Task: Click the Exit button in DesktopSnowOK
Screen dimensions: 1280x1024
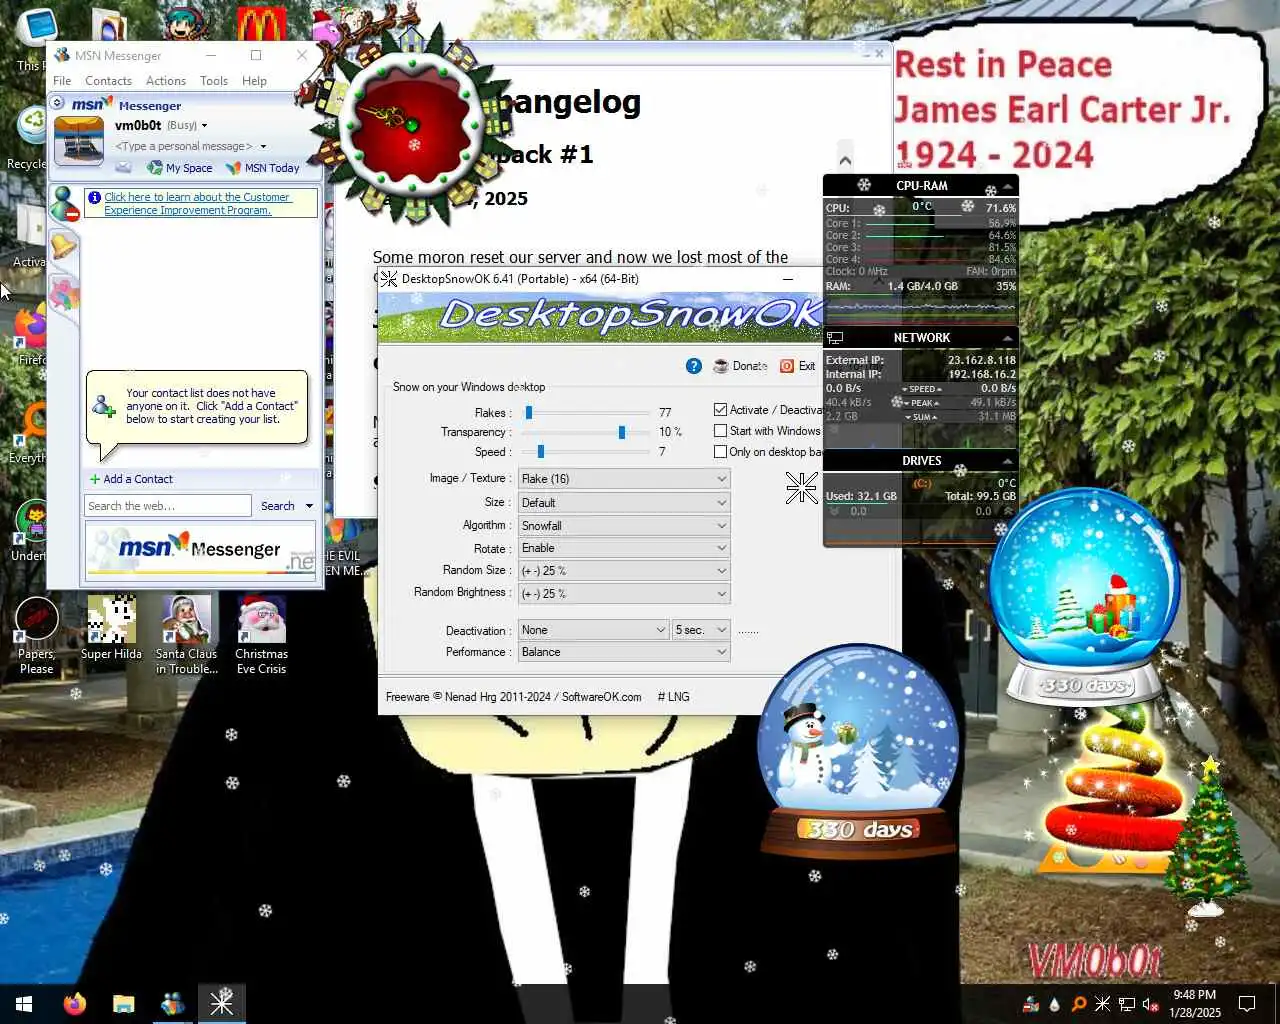Action: [798, 366]
